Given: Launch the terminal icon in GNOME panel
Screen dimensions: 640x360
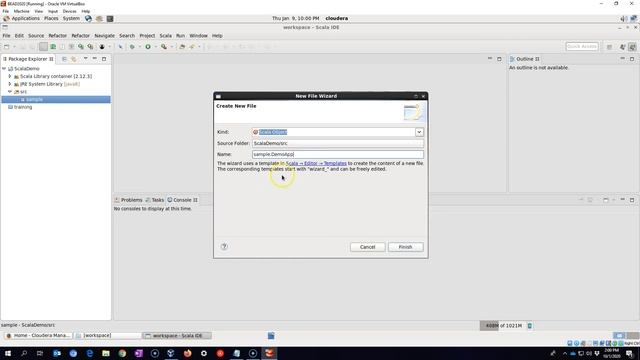Looking at the screenshot, I should coord(110,18).
